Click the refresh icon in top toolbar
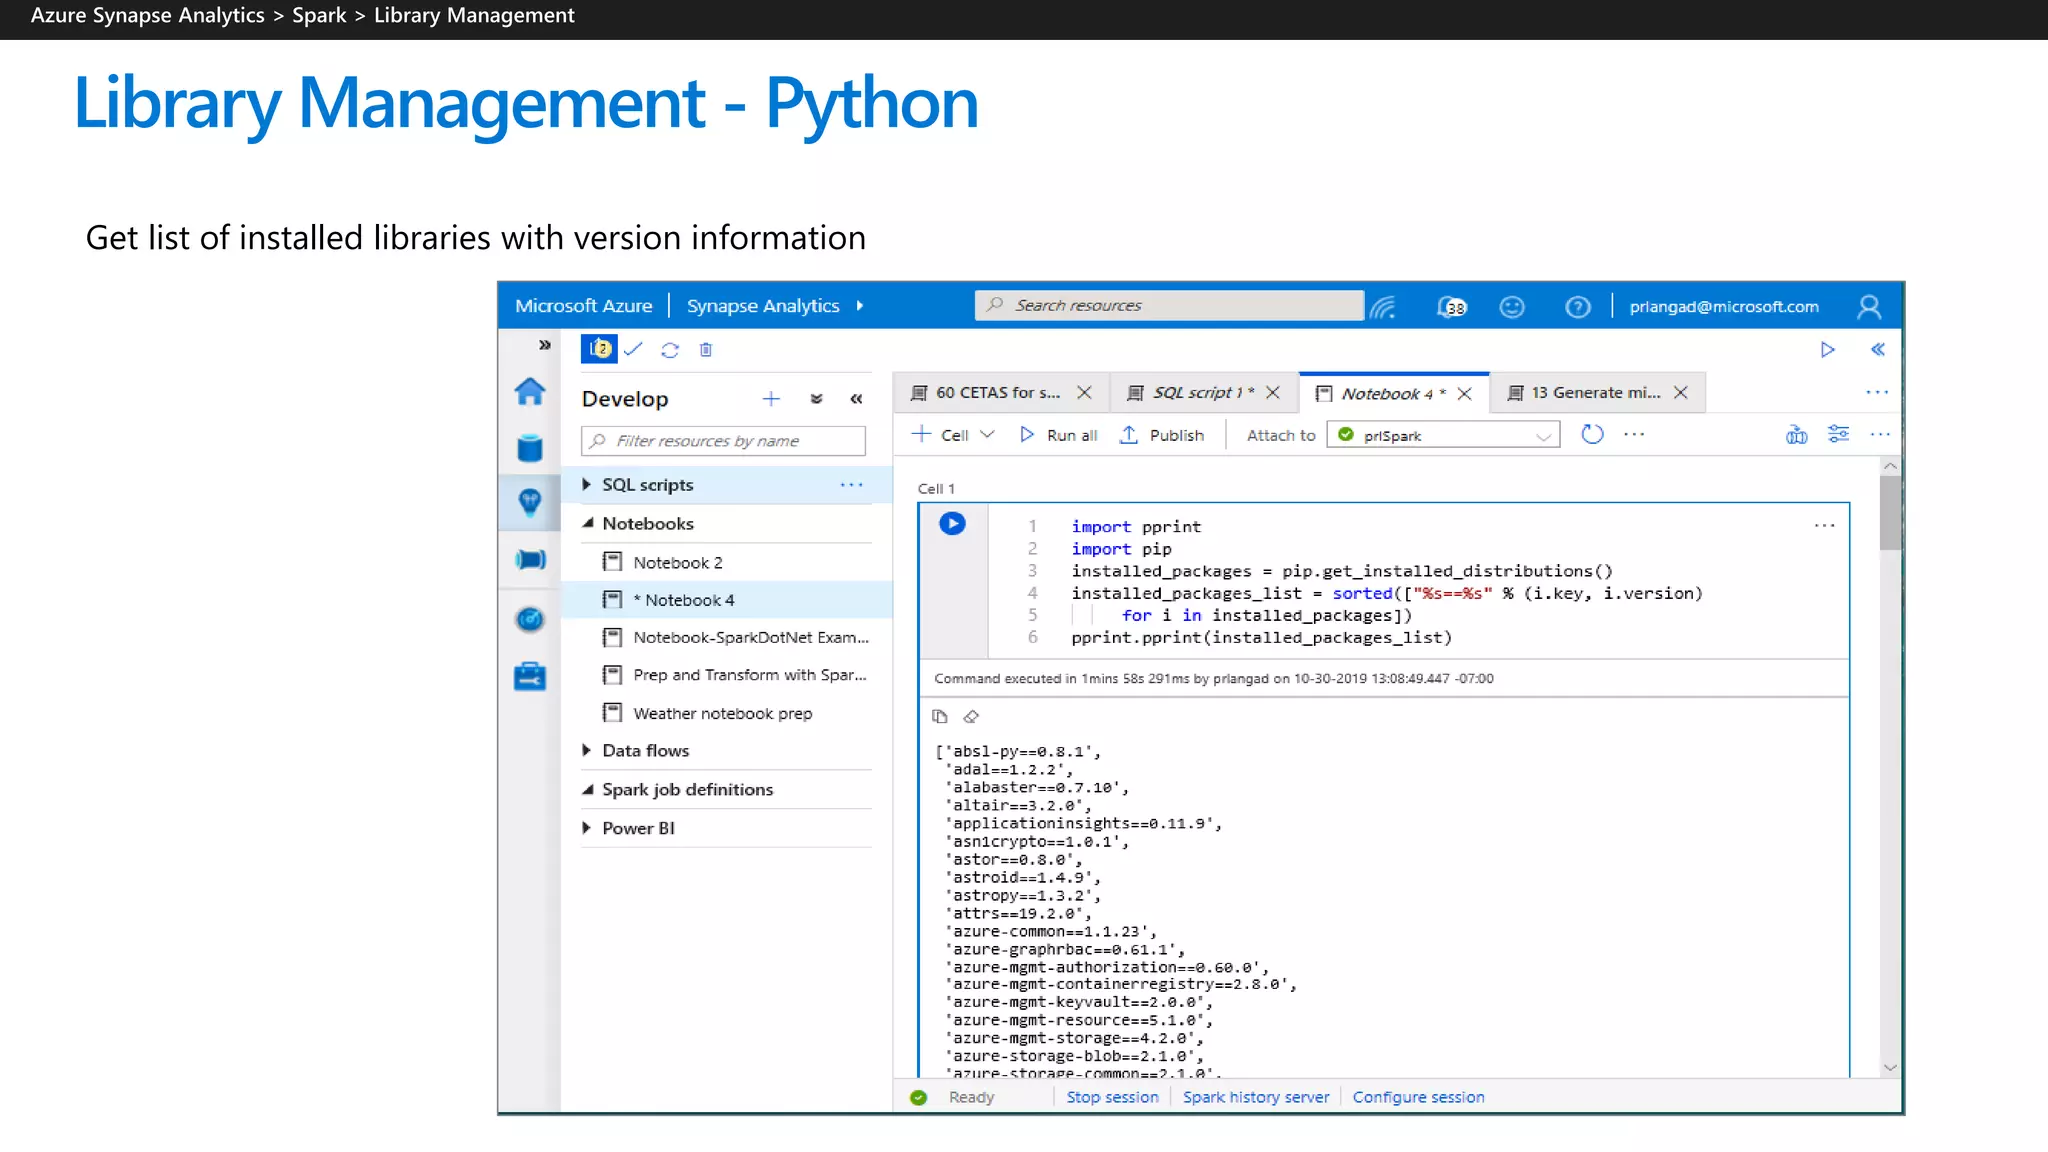Image resolution: width=2048 pixels, height=1152 pixels. (670, 350)
